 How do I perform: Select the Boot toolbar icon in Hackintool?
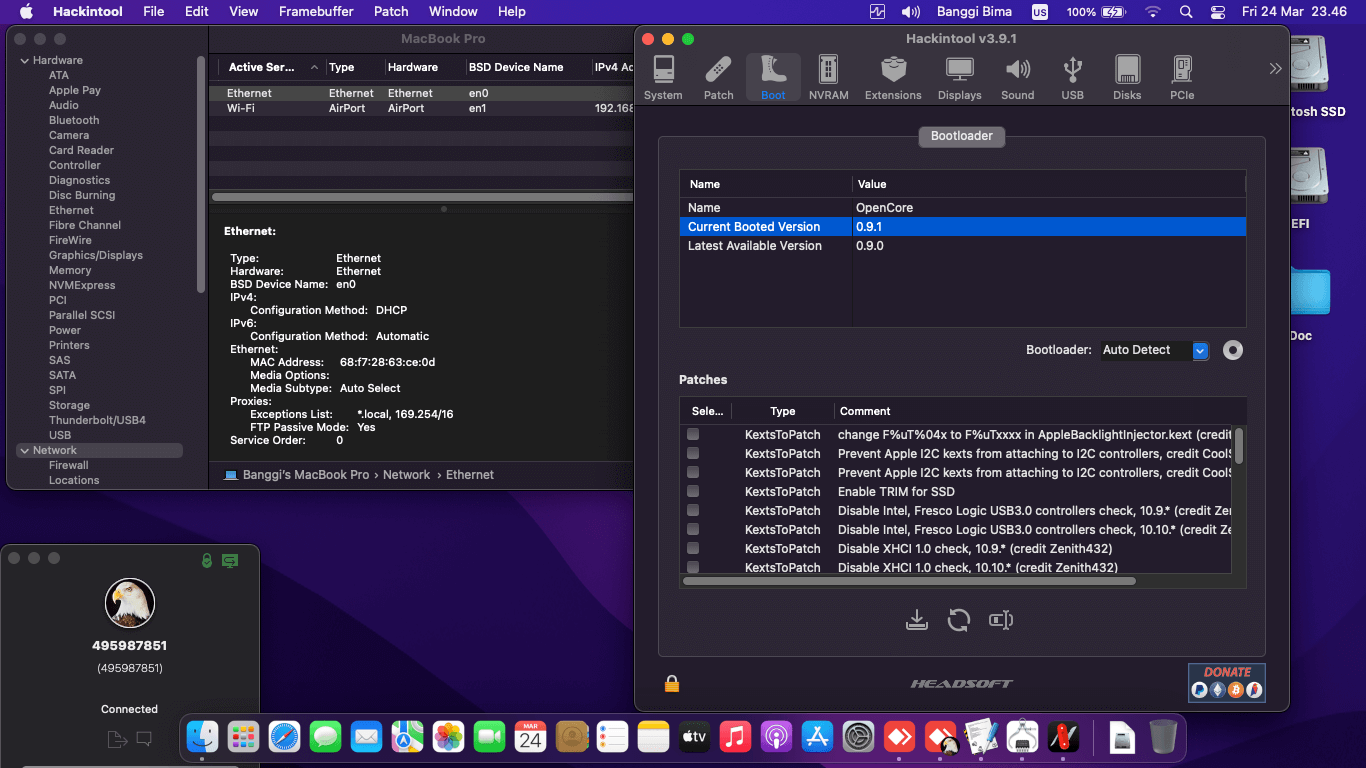click(773, 78)
